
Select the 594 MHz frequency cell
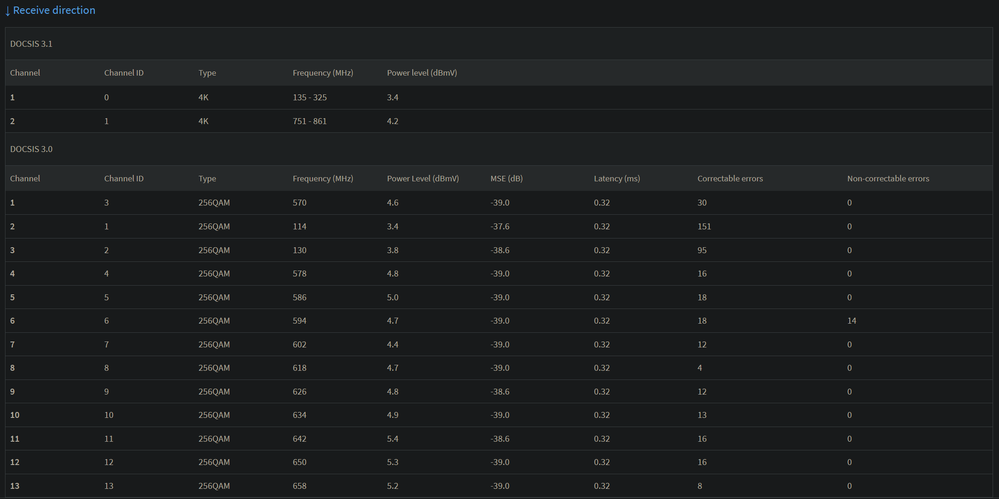point(299,321)
